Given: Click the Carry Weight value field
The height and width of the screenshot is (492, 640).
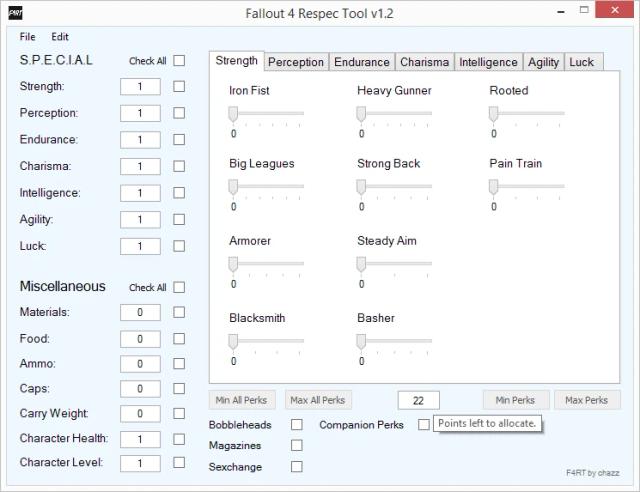Looking at the screenshot, I should pos(140,414).
